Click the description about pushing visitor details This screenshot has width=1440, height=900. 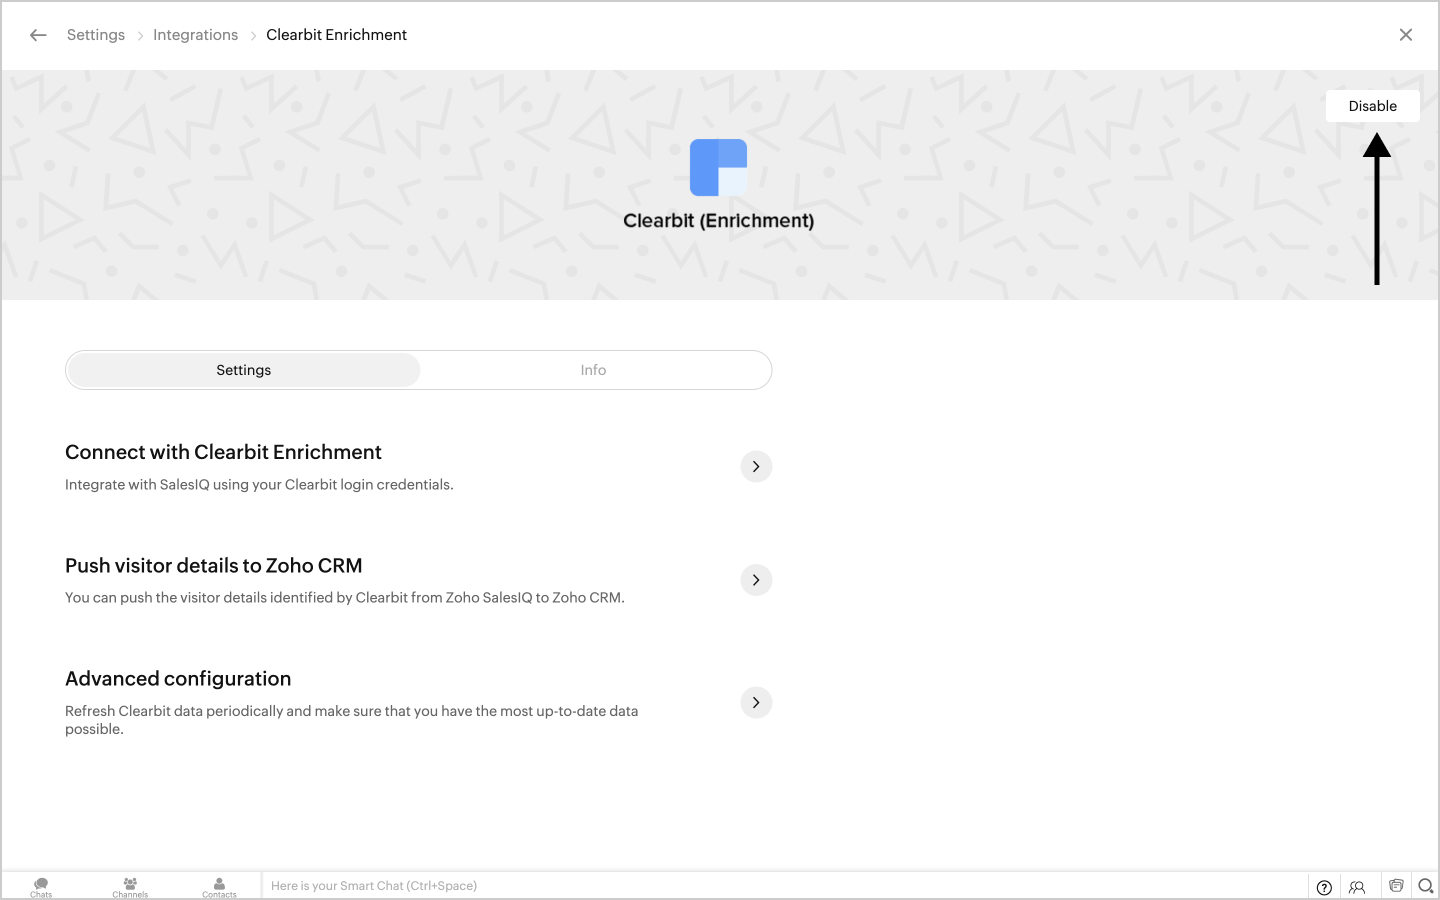click(x=345, y=598)
